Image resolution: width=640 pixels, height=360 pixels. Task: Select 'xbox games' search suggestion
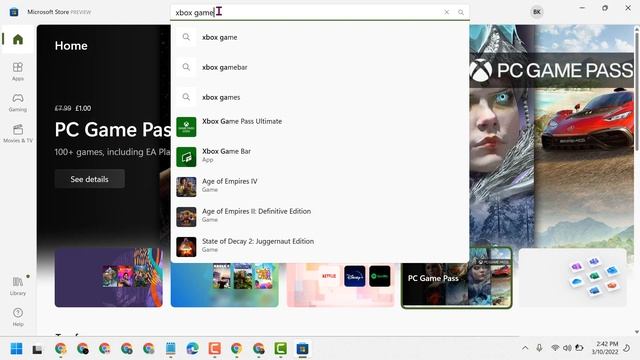[320, 97]
